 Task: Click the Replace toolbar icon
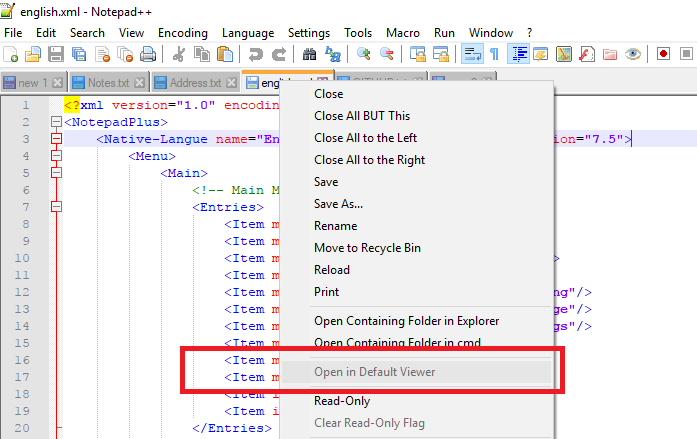pyautogui.click(x=332, y=54)
